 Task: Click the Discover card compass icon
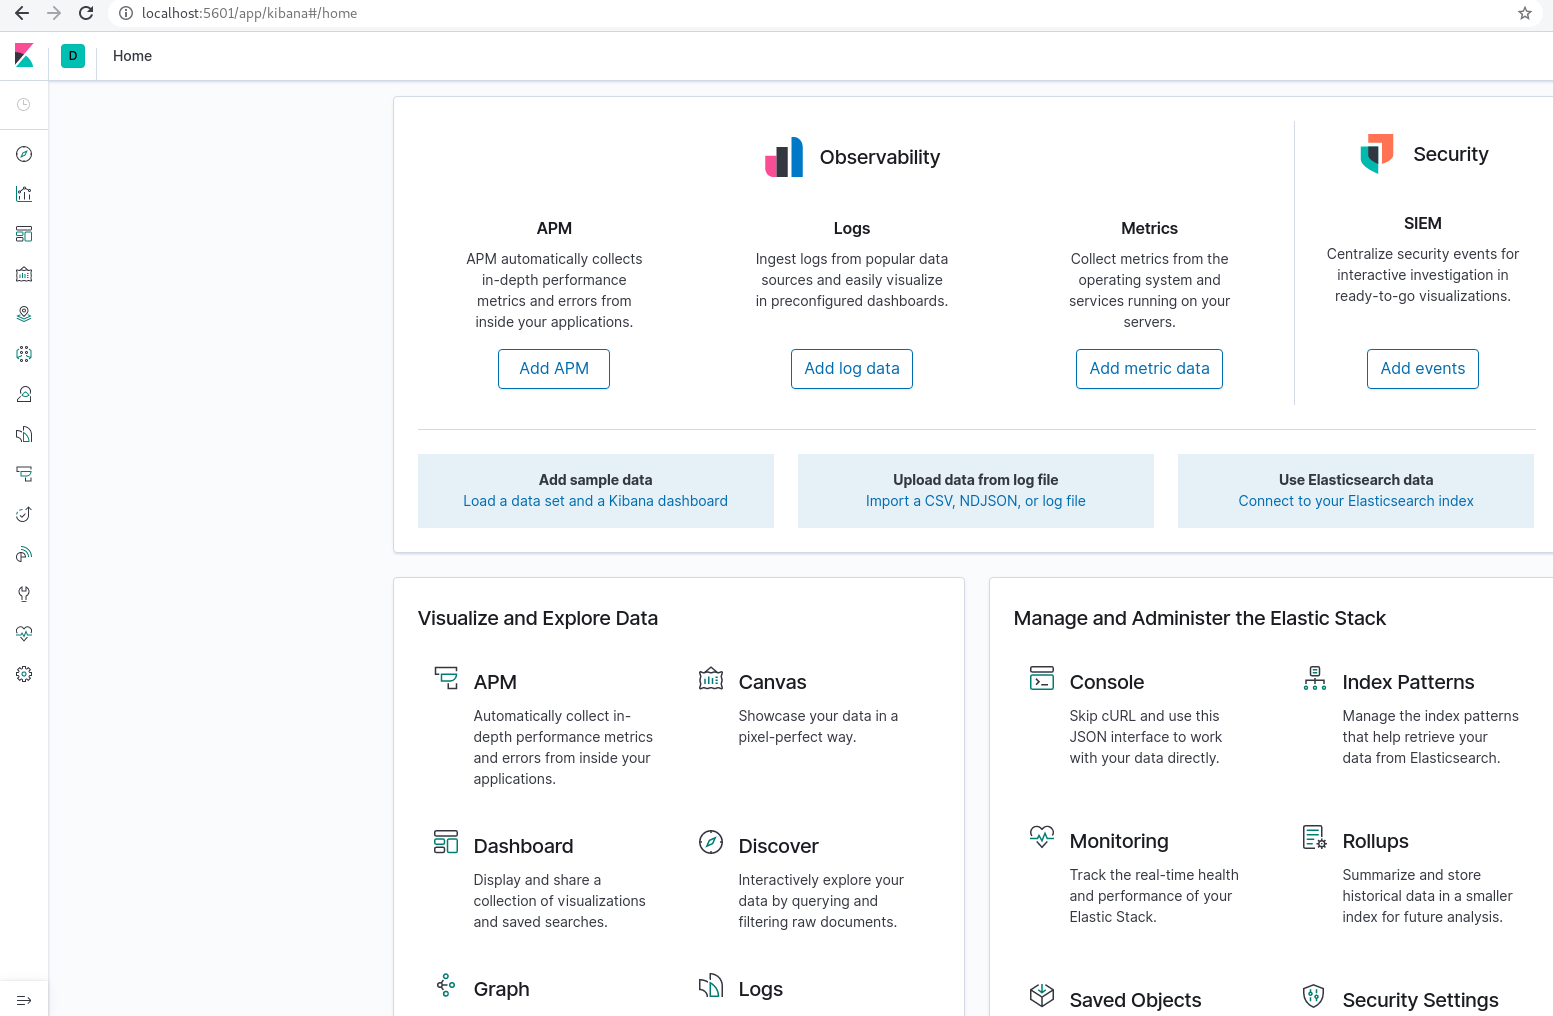pyautogui.click(x=711, y=842)
